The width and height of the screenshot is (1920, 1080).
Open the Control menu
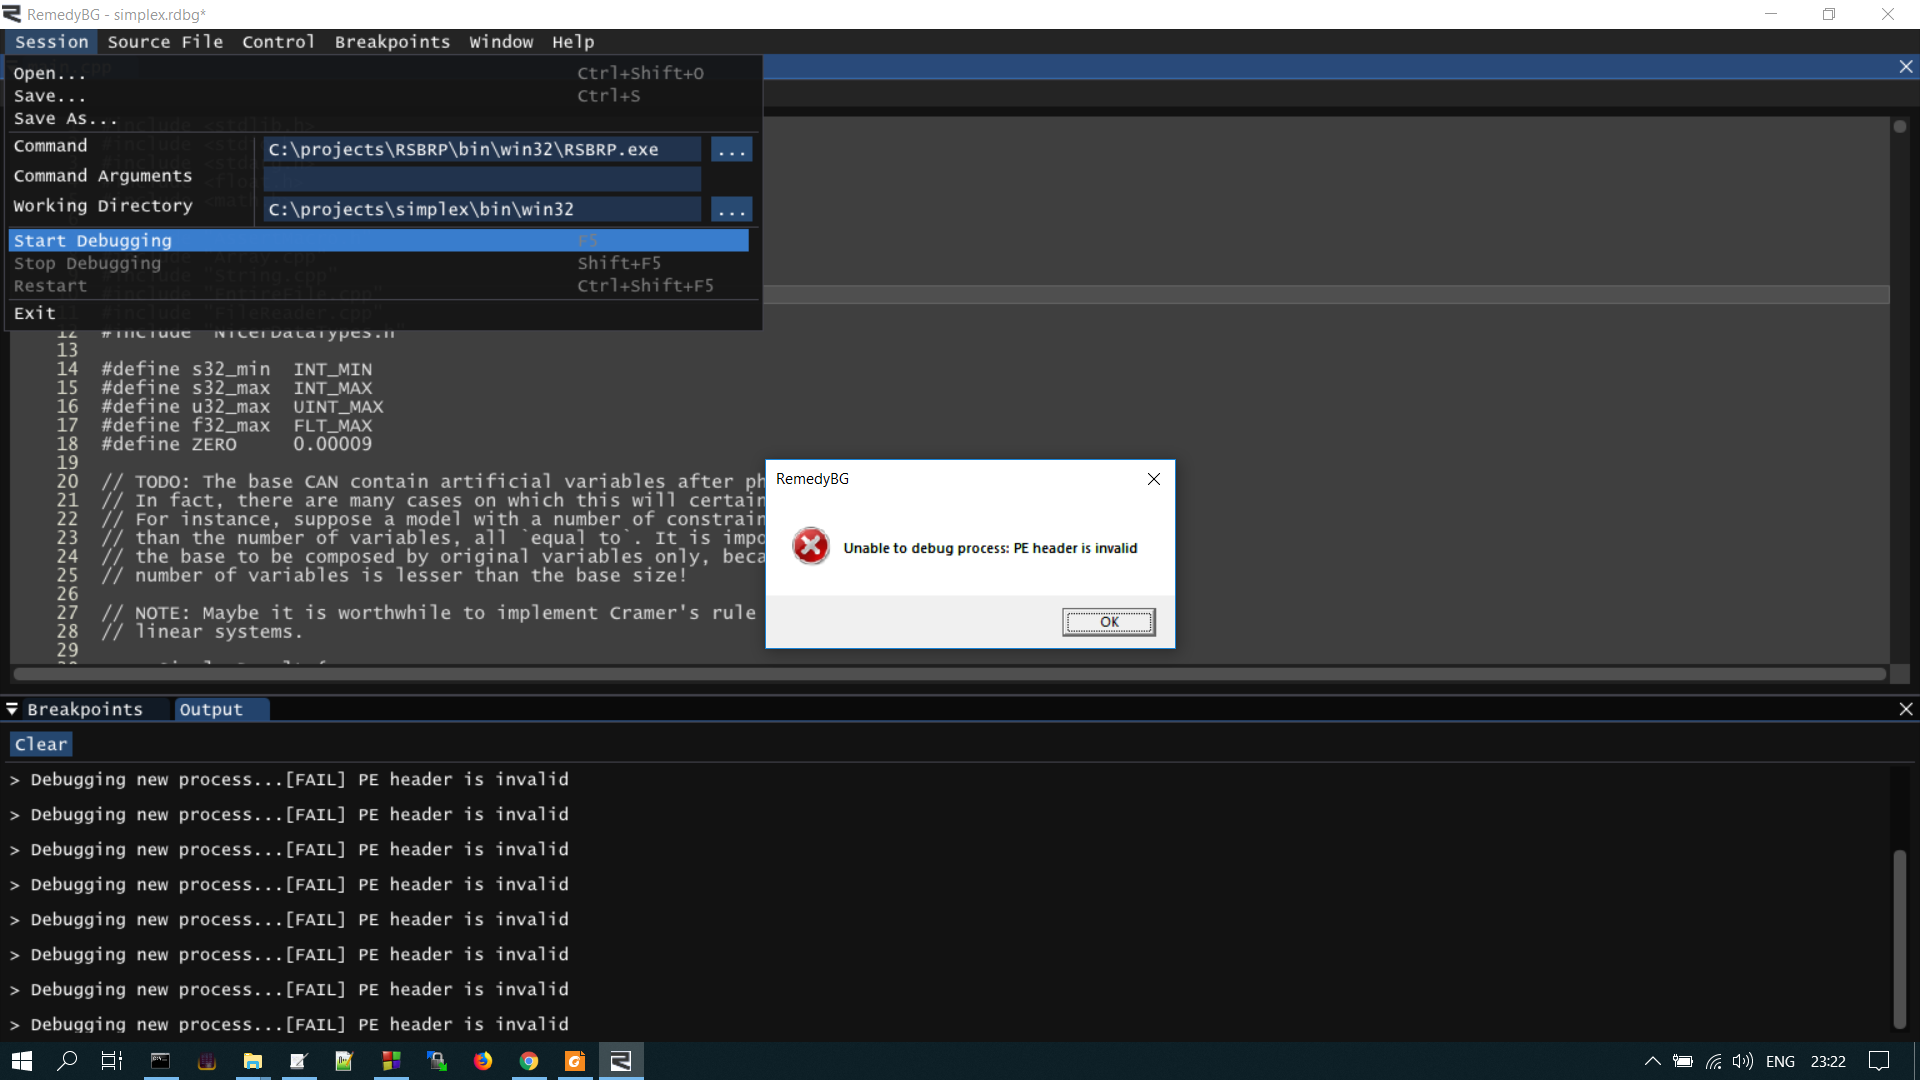click(x=278, y=42)
